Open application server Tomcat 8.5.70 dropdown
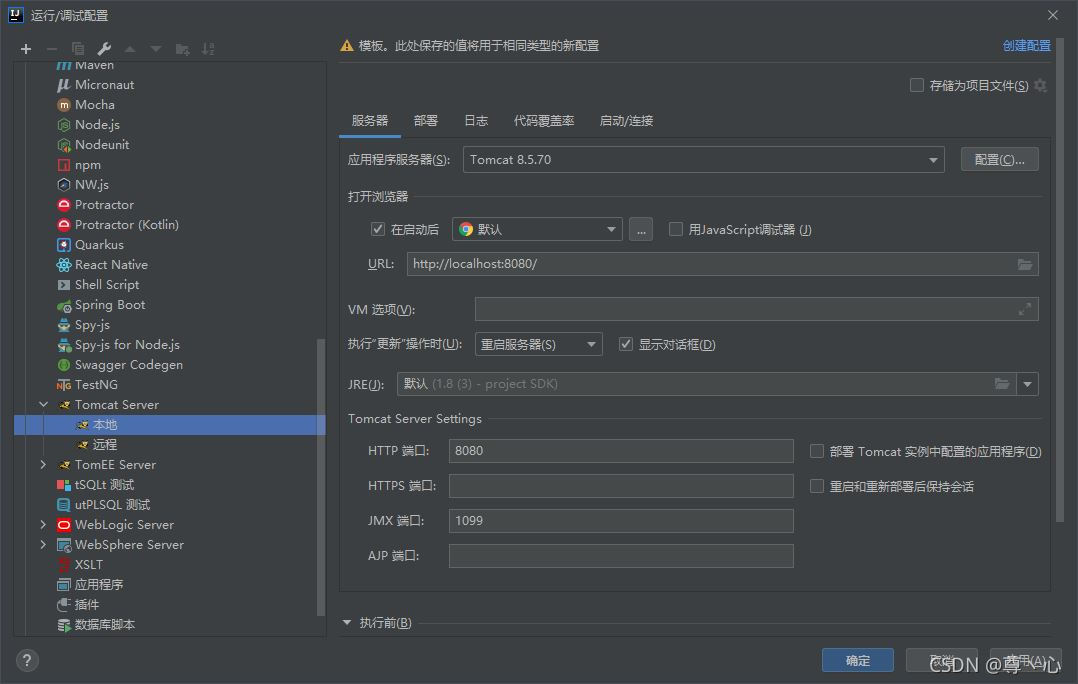The image size is (1078, 684). point(703,159)
